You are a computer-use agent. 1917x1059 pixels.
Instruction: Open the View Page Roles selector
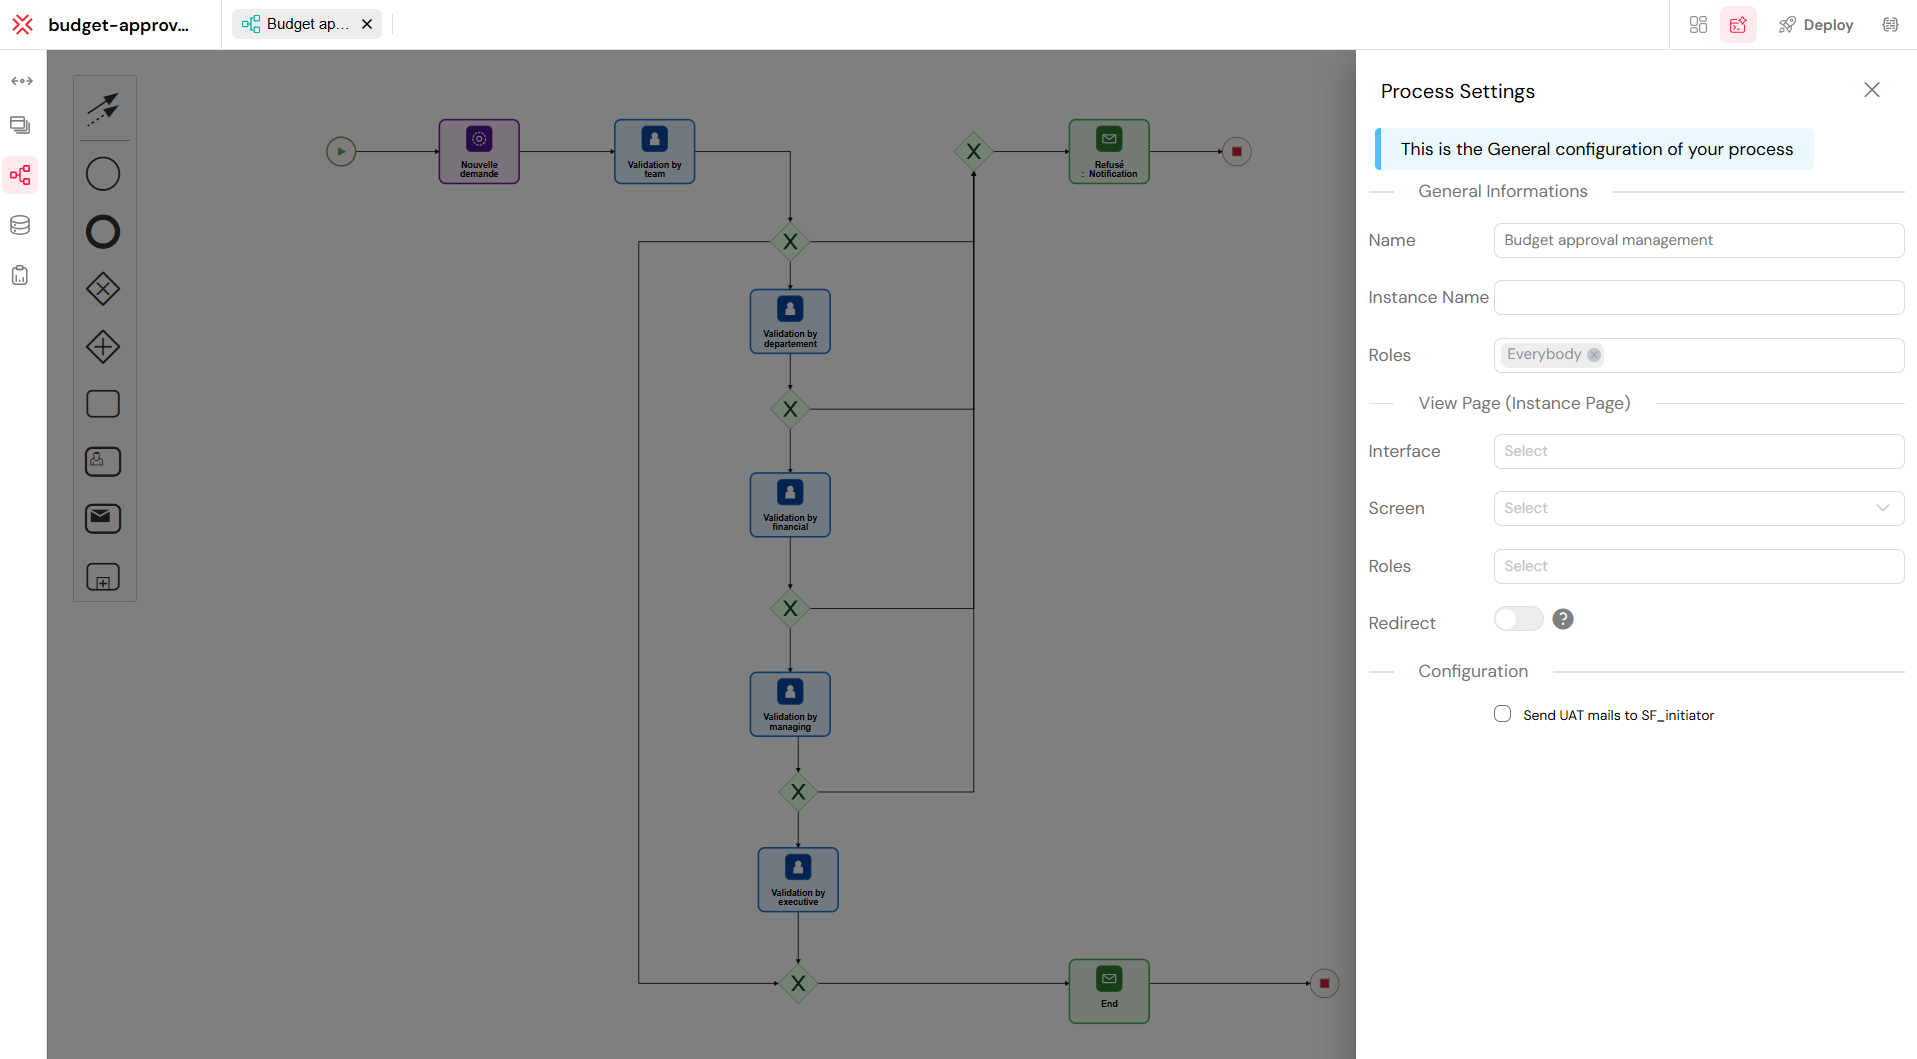(x=1697, y=566)
